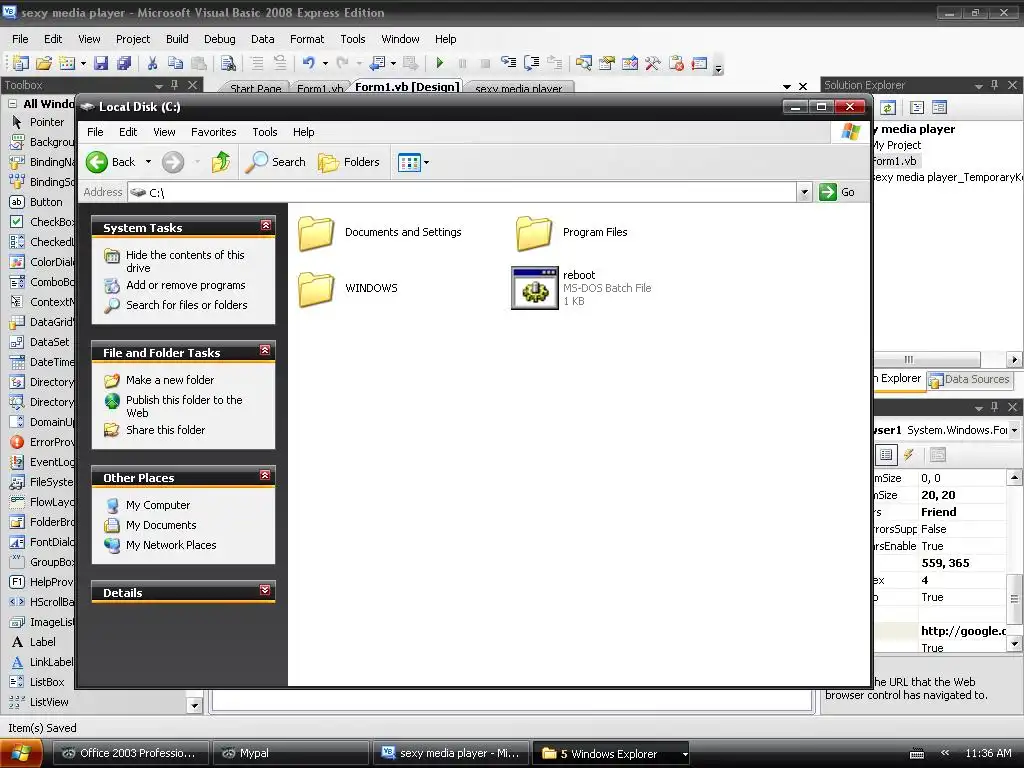Open Windows Explorer taskbar group
The width and height of the screenshot is (1024, 768).
(x=612, y=754)
